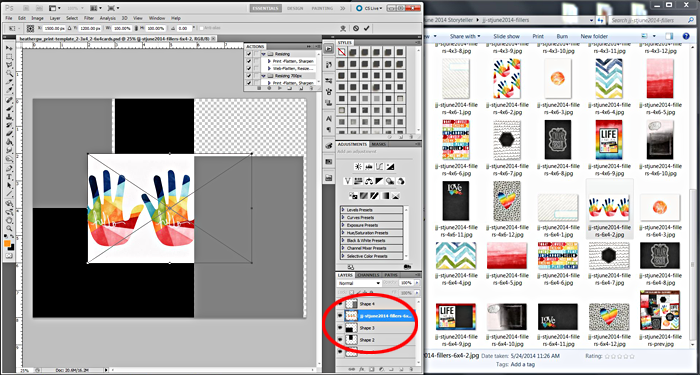
Task: Open the Normal blend mode dropdown
Action: [359, 283]
